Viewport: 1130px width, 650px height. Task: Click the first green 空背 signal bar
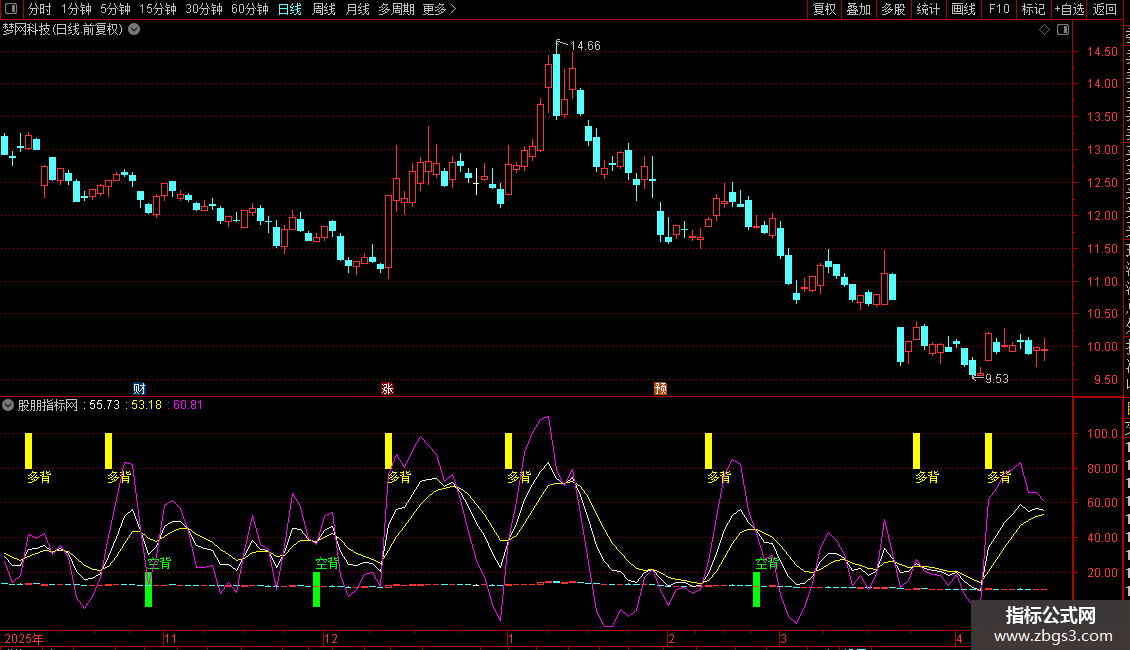click(x=148, y=589)
